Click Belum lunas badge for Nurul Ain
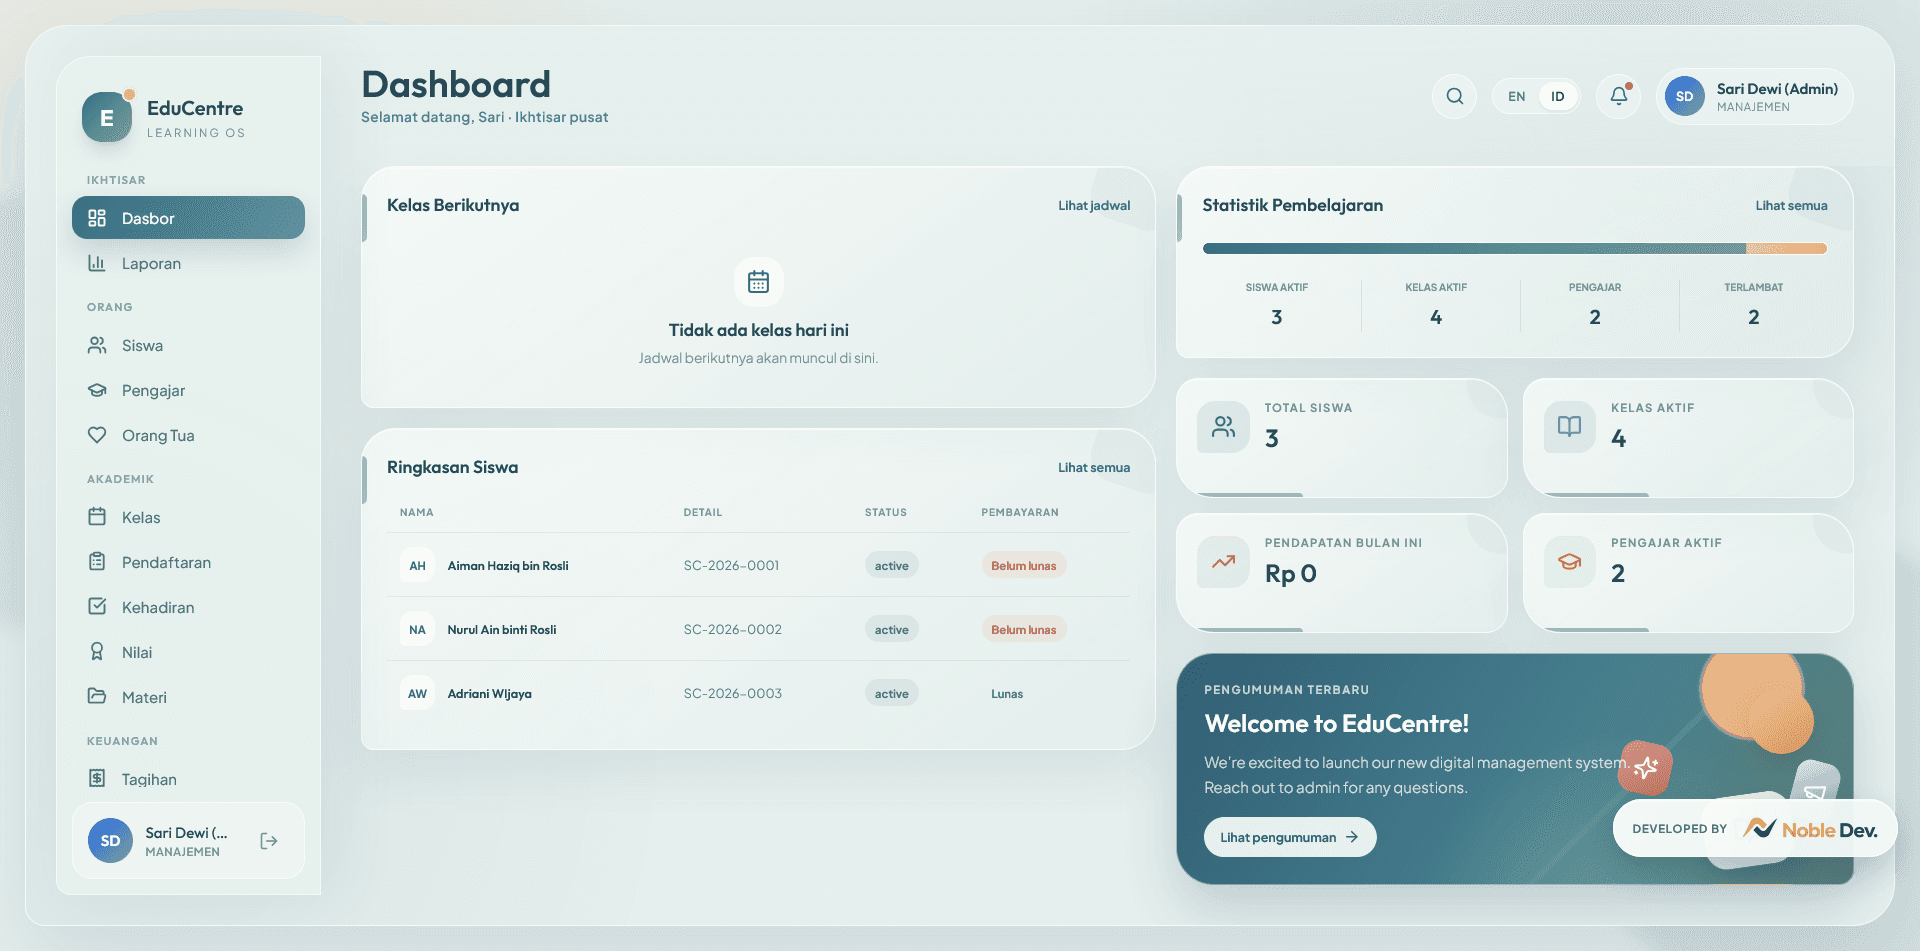 [1023, 629]
